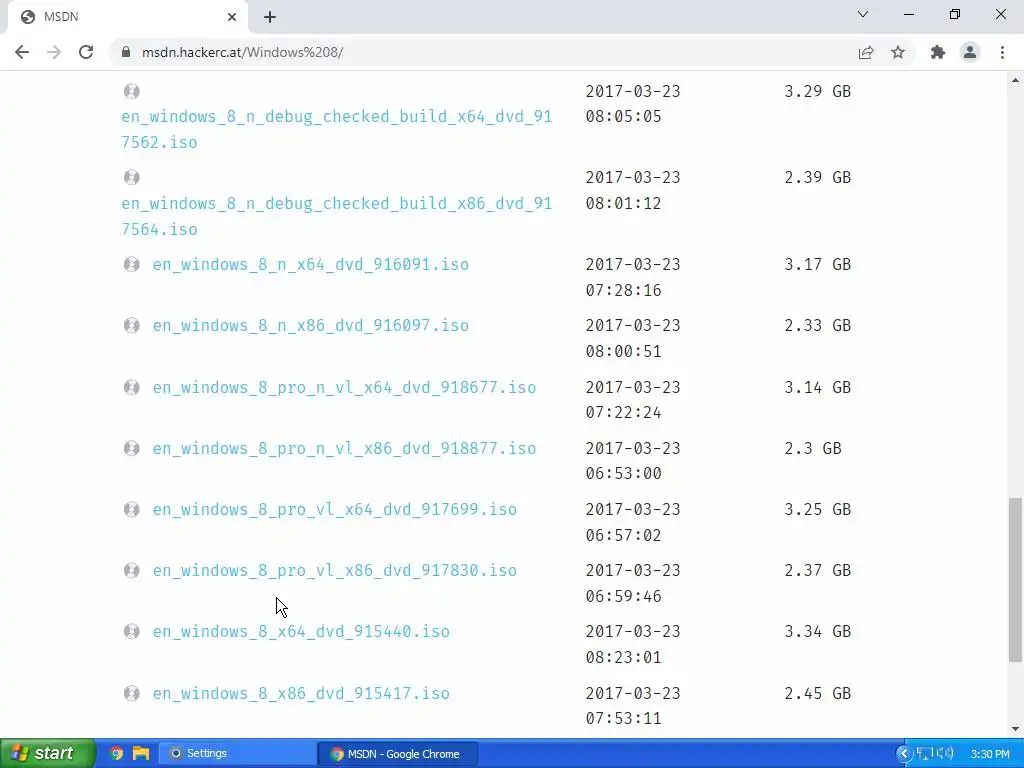The image size is (1024, 768).
Task: Switch to MSDN - Google Chrome taskbar button
Action: (x=398, y=754)
